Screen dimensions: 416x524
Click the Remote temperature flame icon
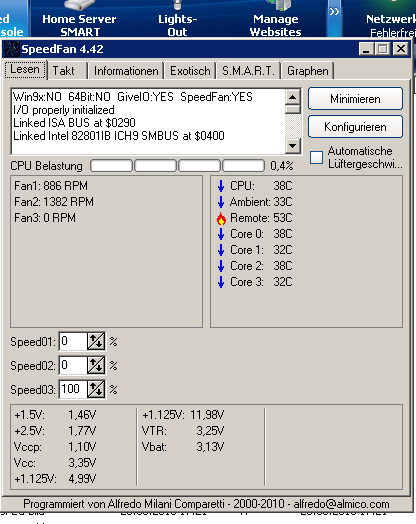(x=221, y=218)
